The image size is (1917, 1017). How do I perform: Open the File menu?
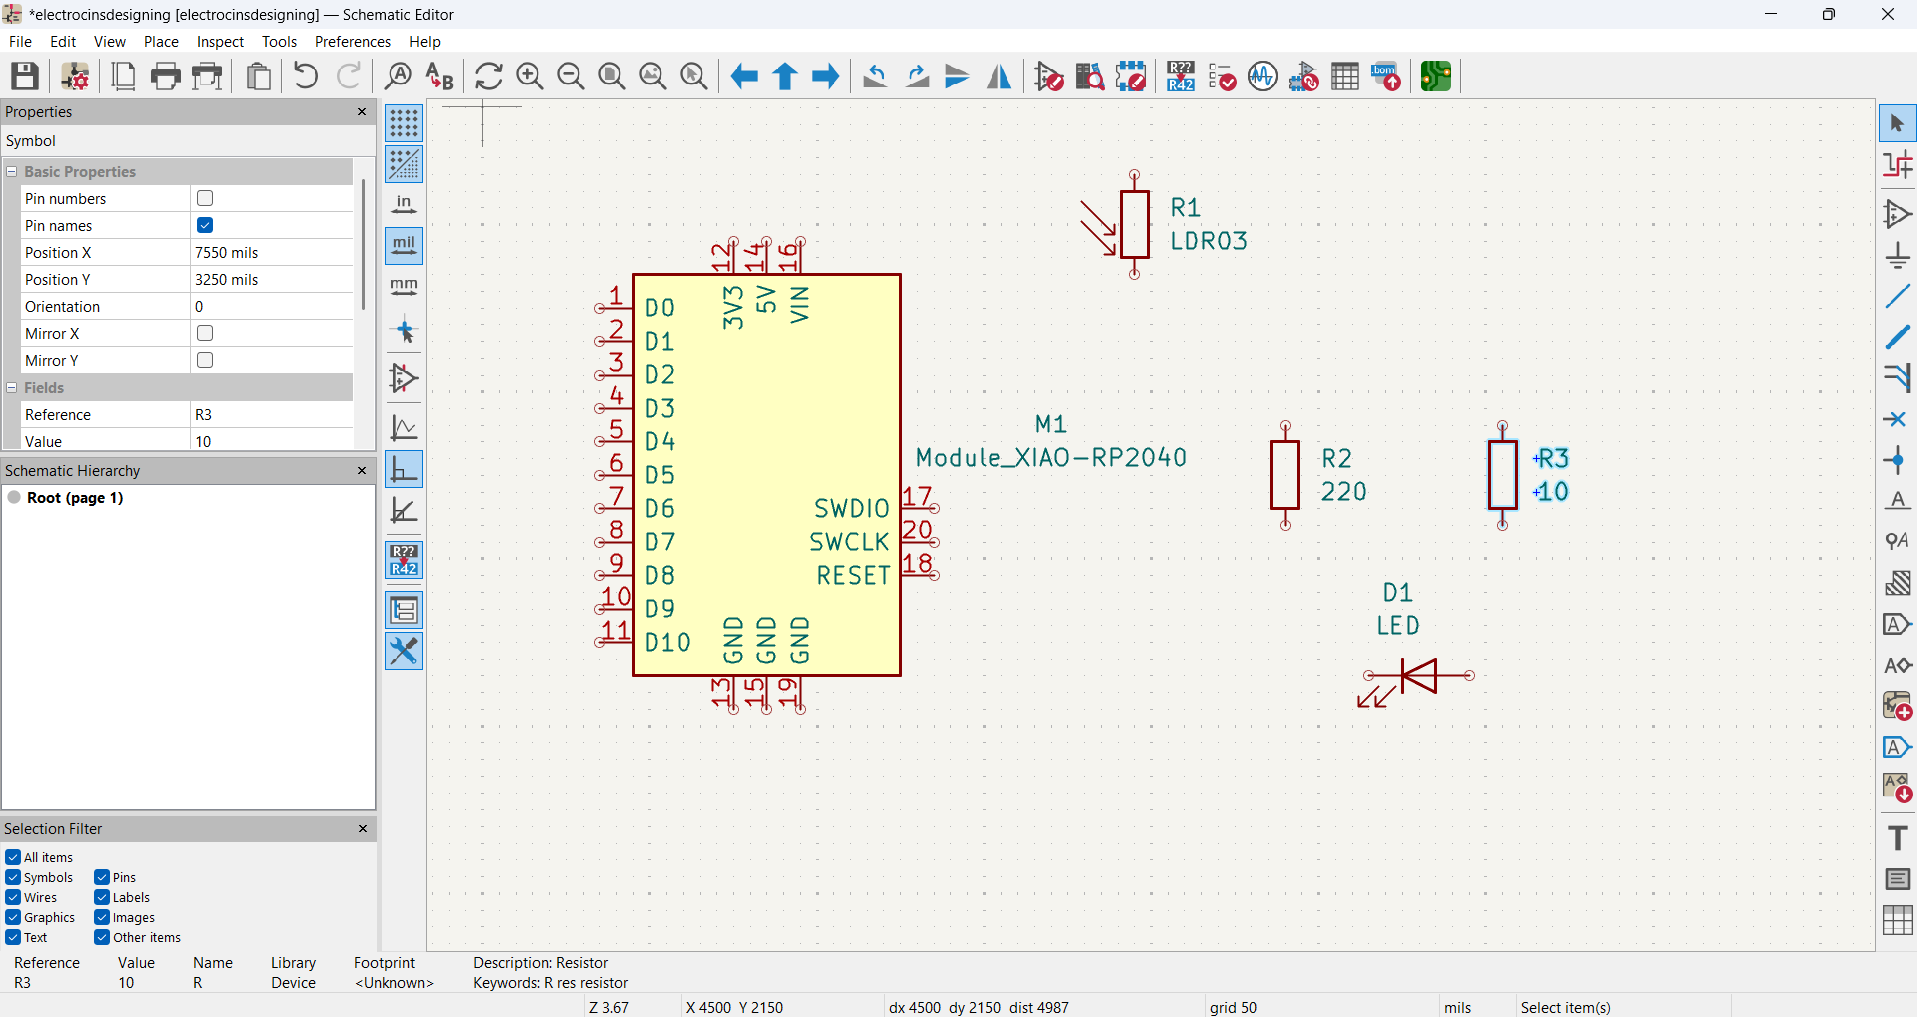pos(20,42)
